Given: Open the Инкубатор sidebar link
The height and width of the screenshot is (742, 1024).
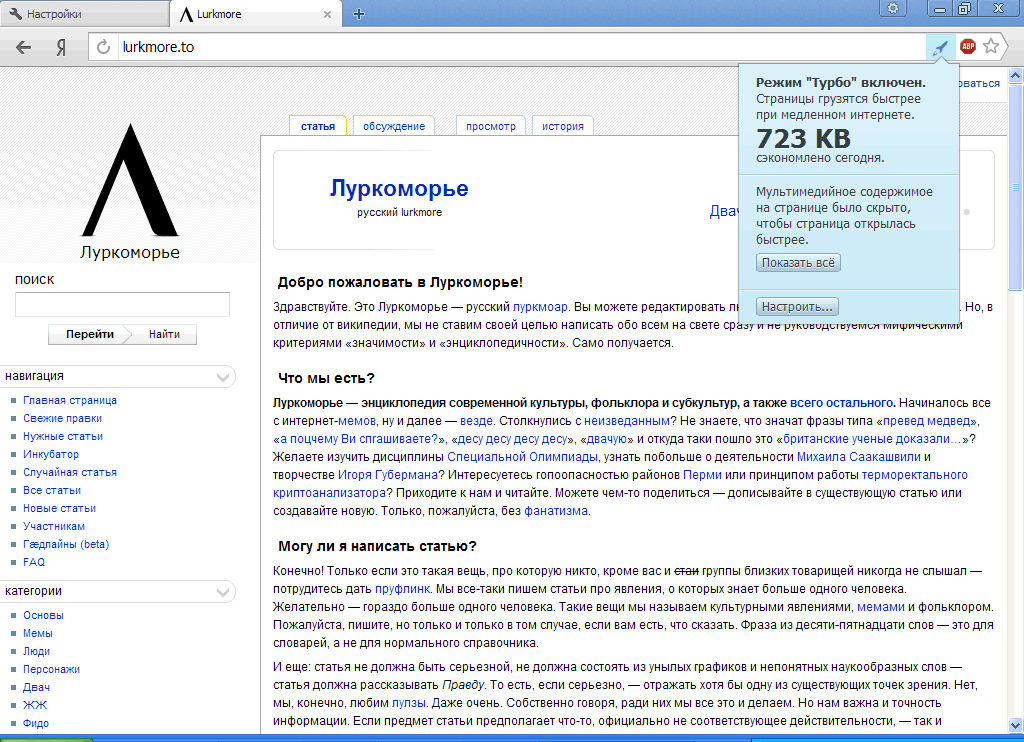Looking at the screenshot, I should click(51, 454).
